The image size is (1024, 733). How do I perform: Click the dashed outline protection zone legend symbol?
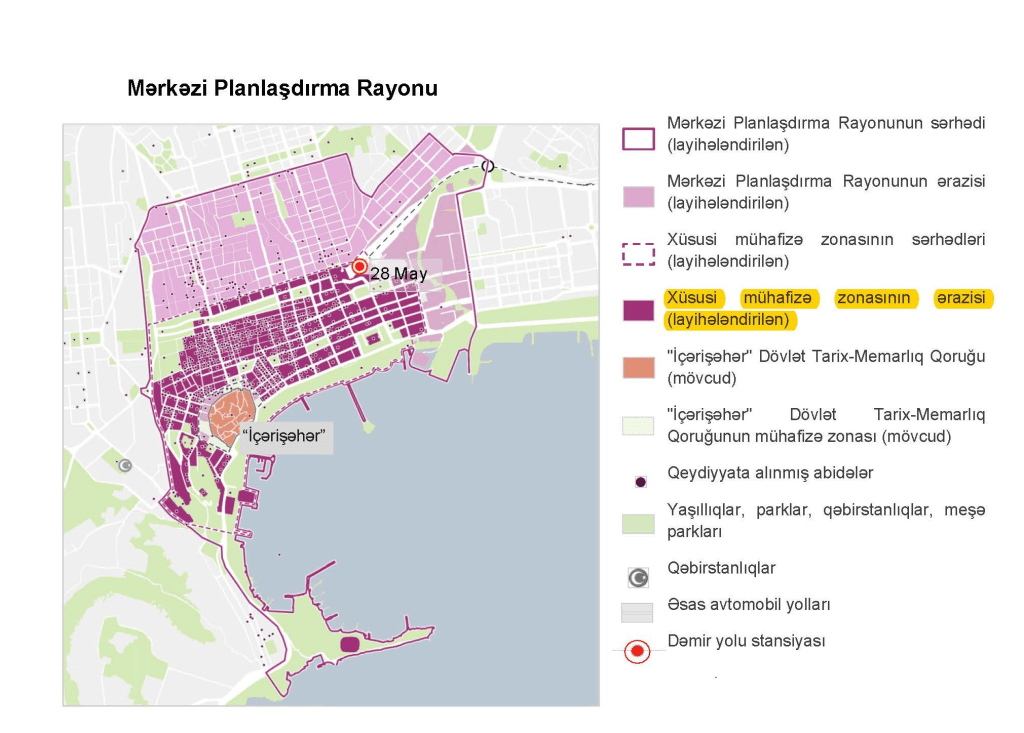(638, 254)
